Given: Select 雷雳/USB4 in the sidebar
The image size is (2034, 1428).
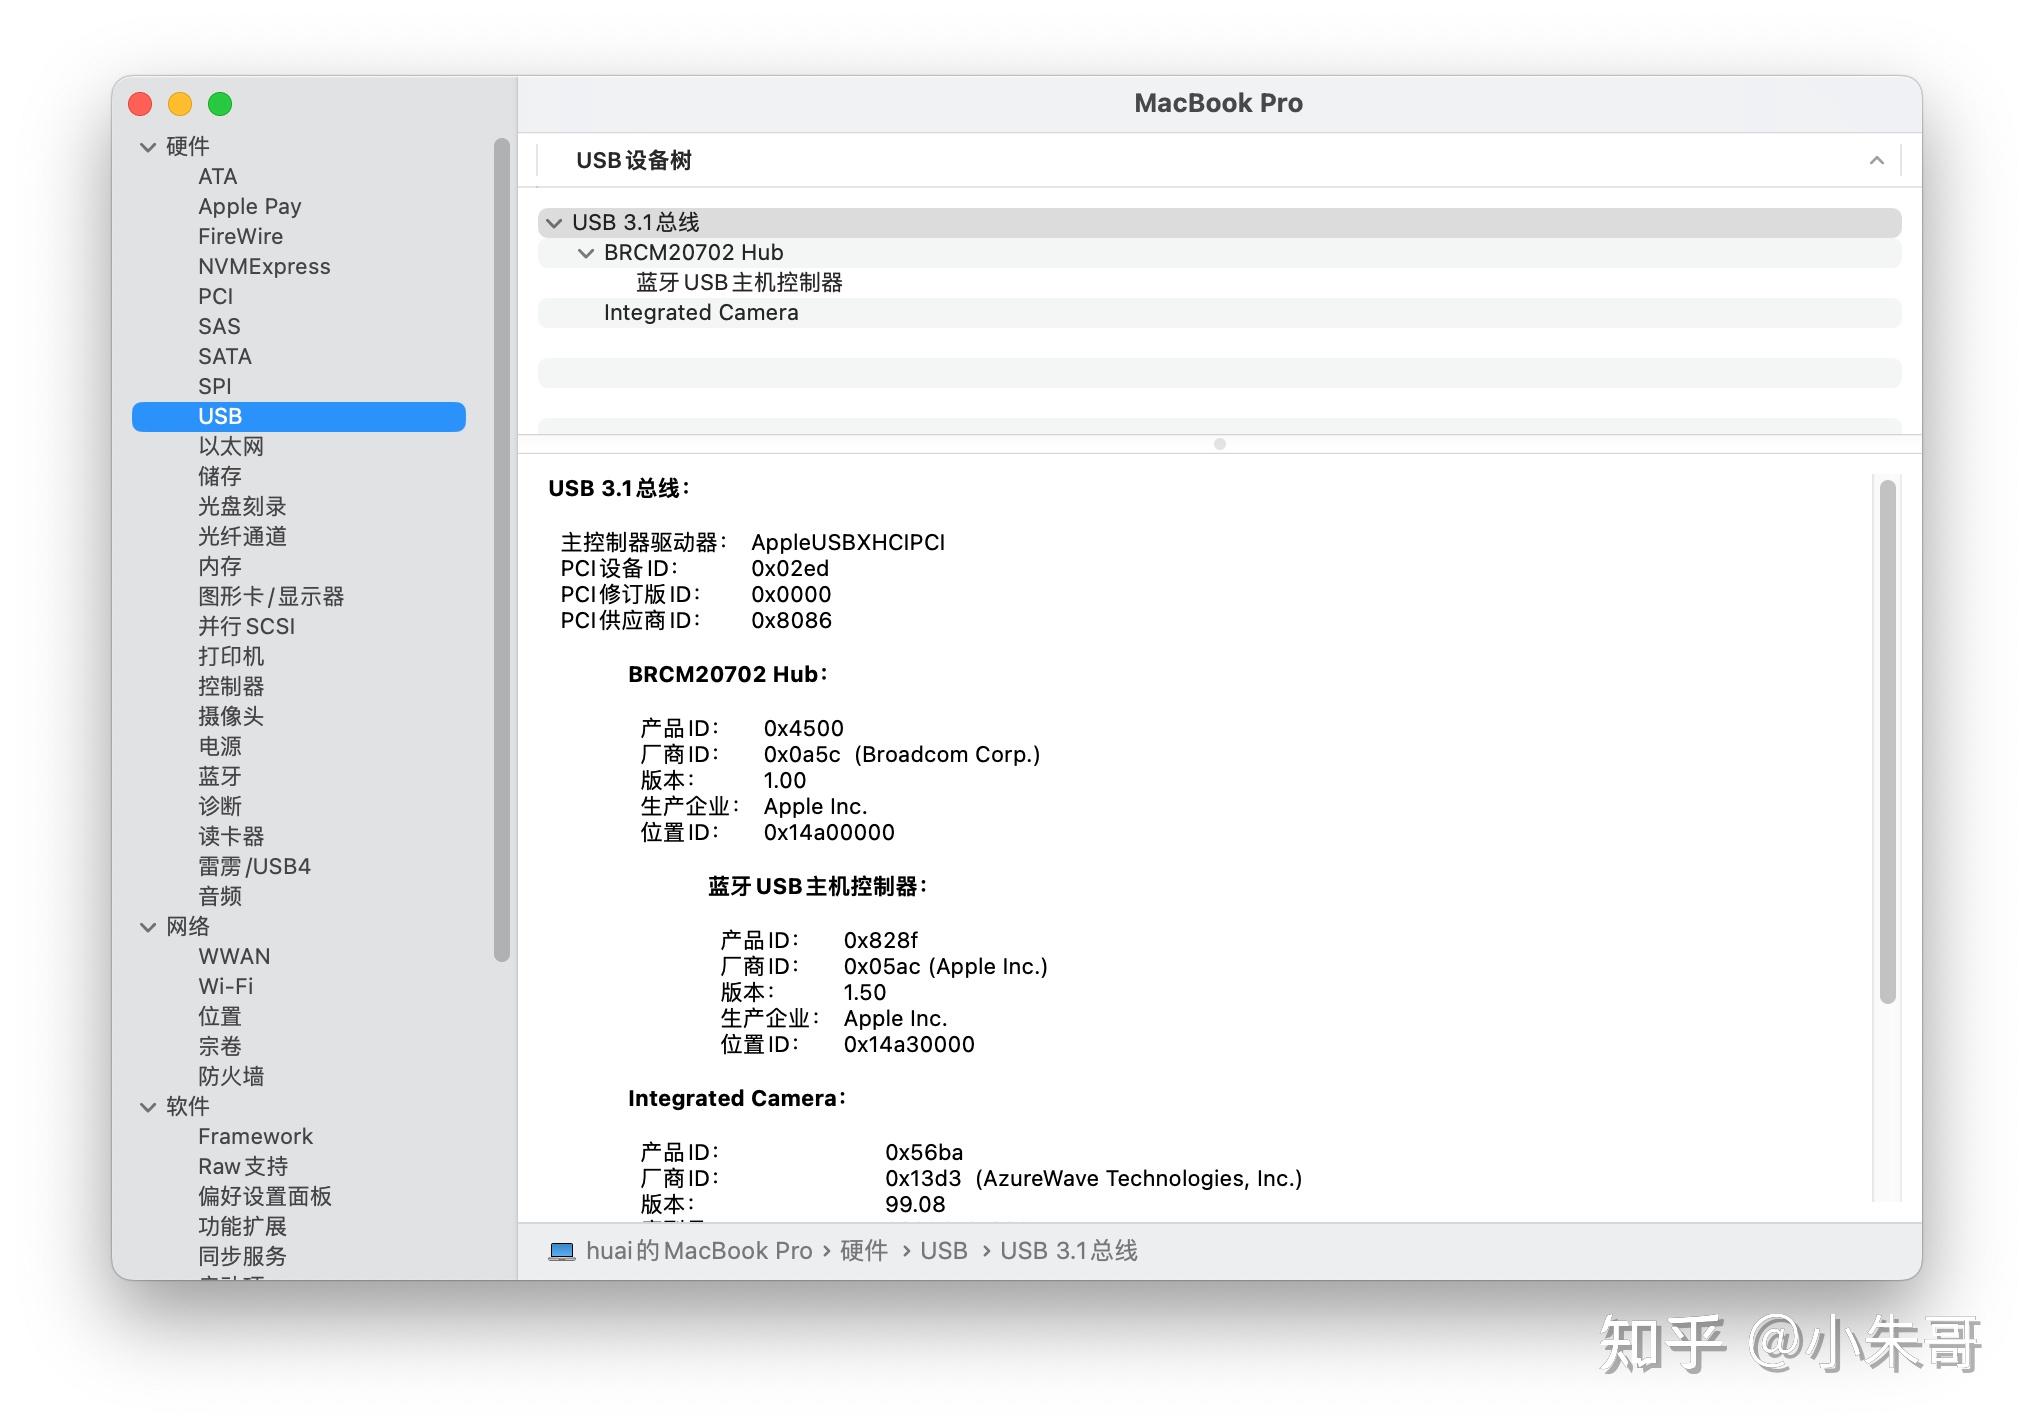Looking at the screenshot, I should pos(254,866).
